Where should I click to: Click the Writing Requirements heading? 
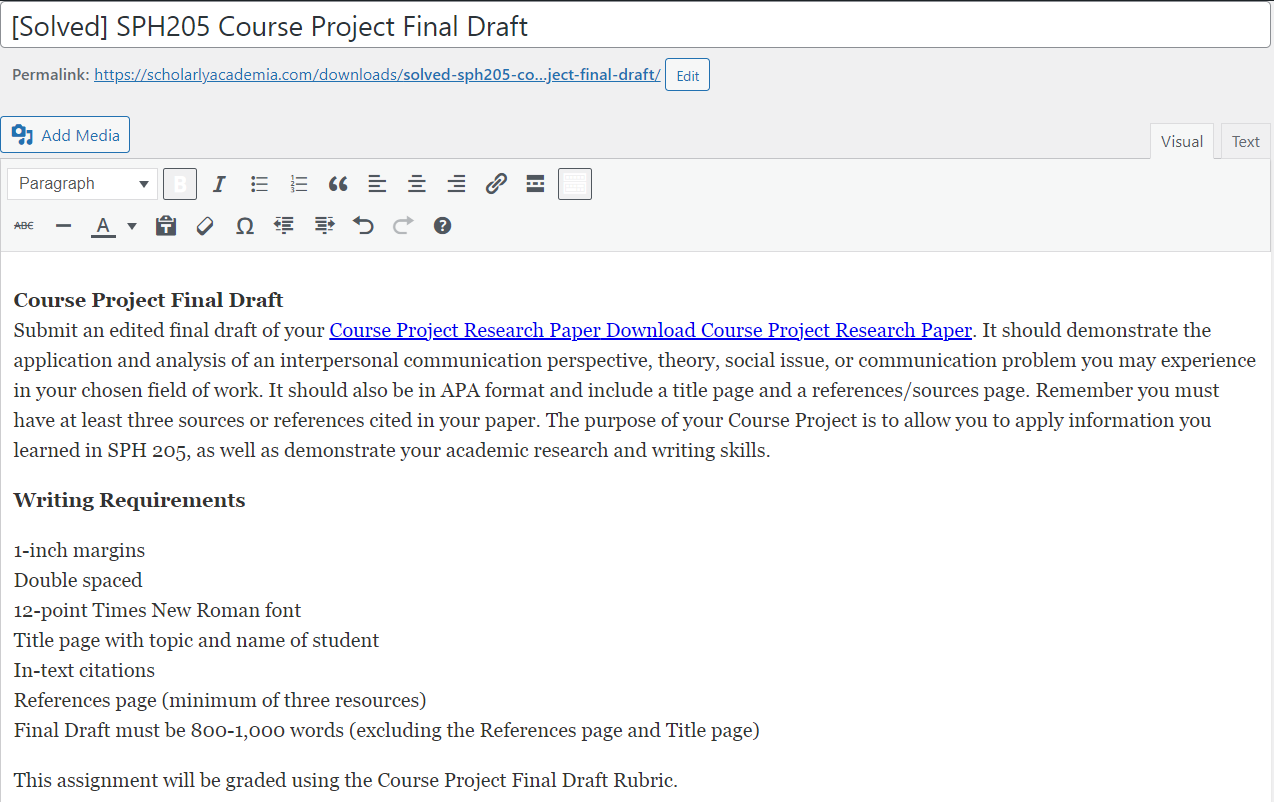click(x=129, y=500)
